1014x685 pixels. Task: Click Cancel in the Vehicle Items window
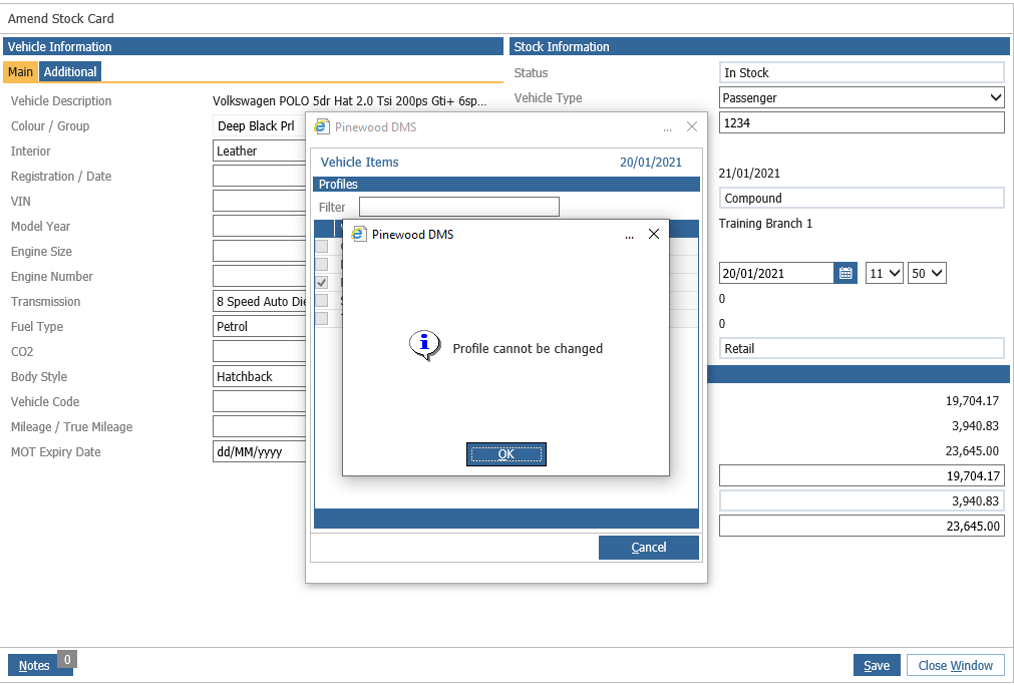point(649,547)
